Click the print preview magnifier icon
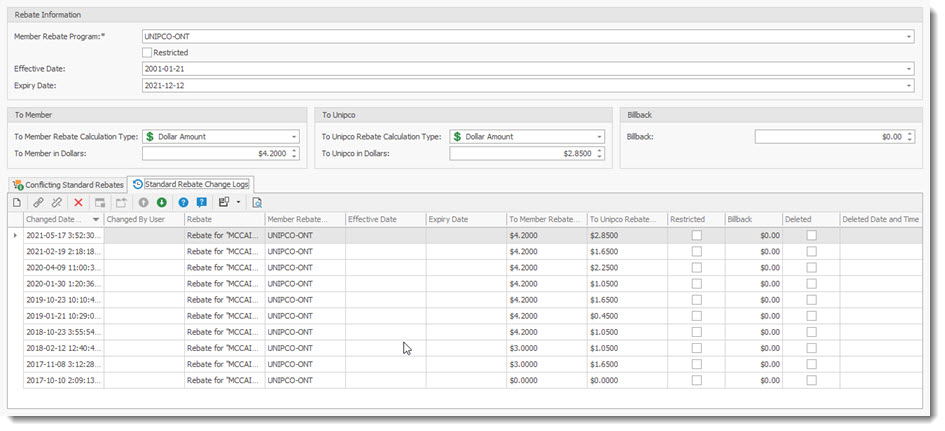 [x=257, y=202]
